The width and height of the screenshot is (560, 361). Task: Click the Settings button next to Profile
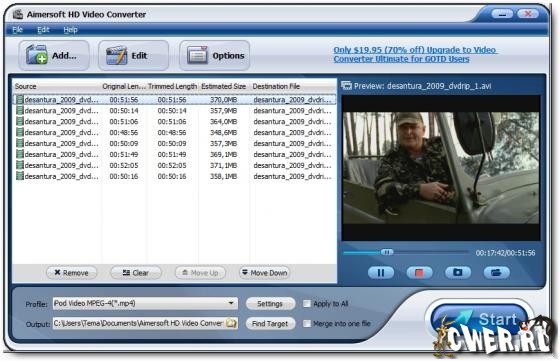click(x=270, y=304)
